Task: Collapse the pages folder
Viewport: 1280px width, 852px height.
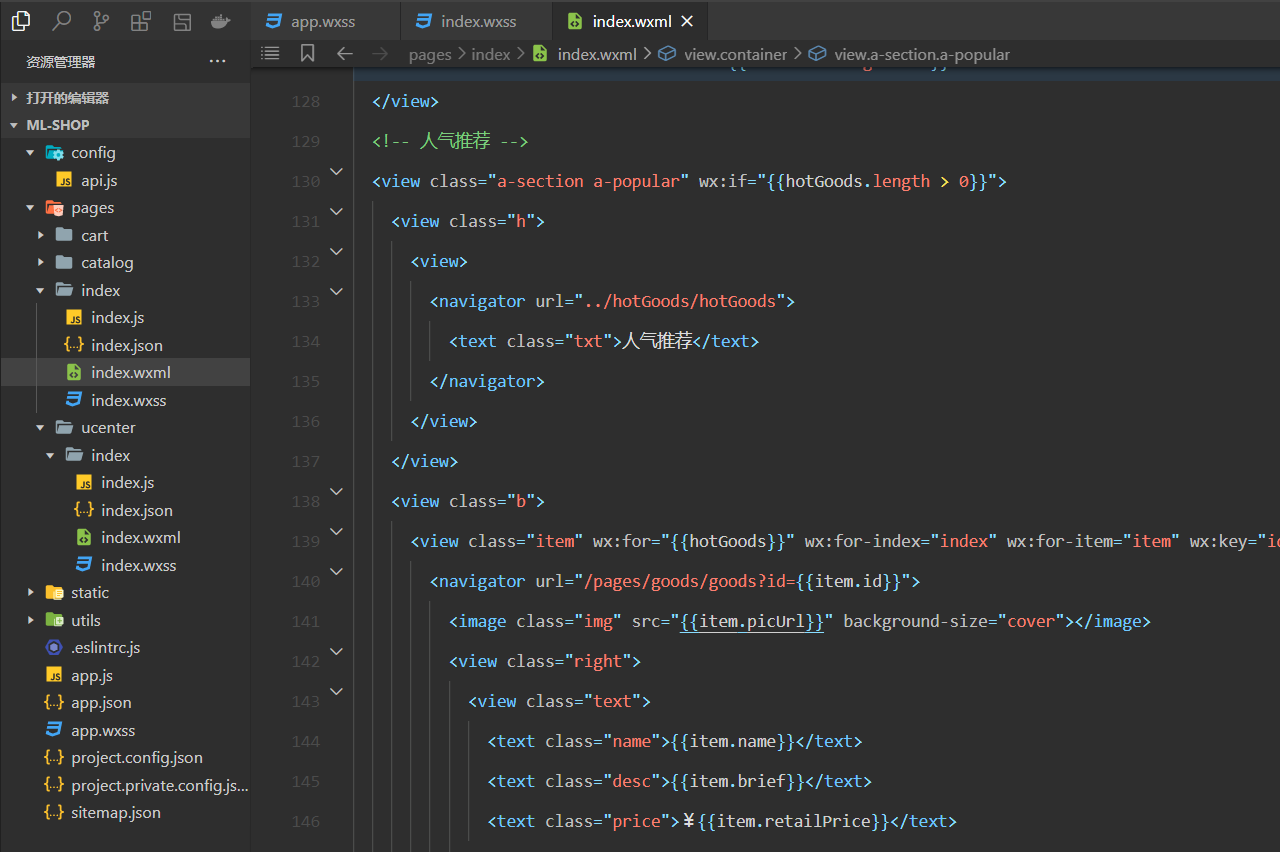Action: (x=125, y=208)
